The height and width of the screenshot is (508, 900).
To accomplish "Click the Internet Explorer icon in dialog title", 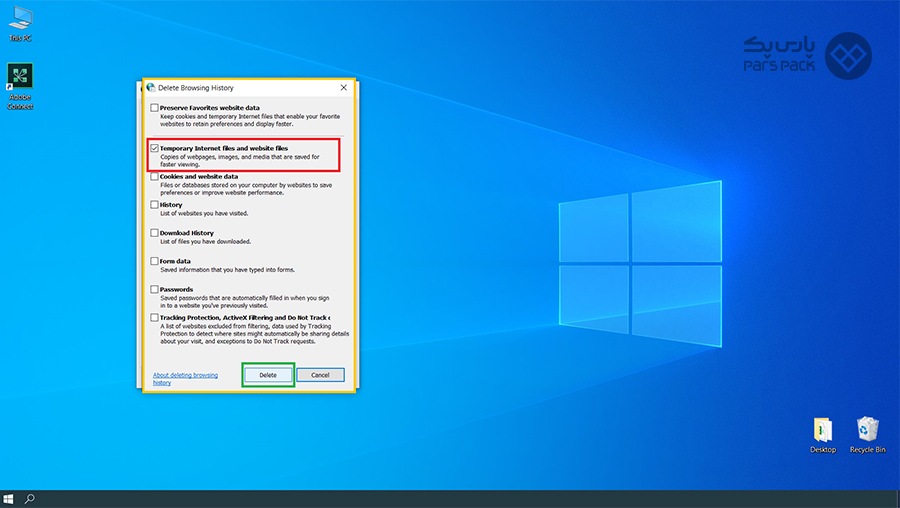I will [151, 88].
